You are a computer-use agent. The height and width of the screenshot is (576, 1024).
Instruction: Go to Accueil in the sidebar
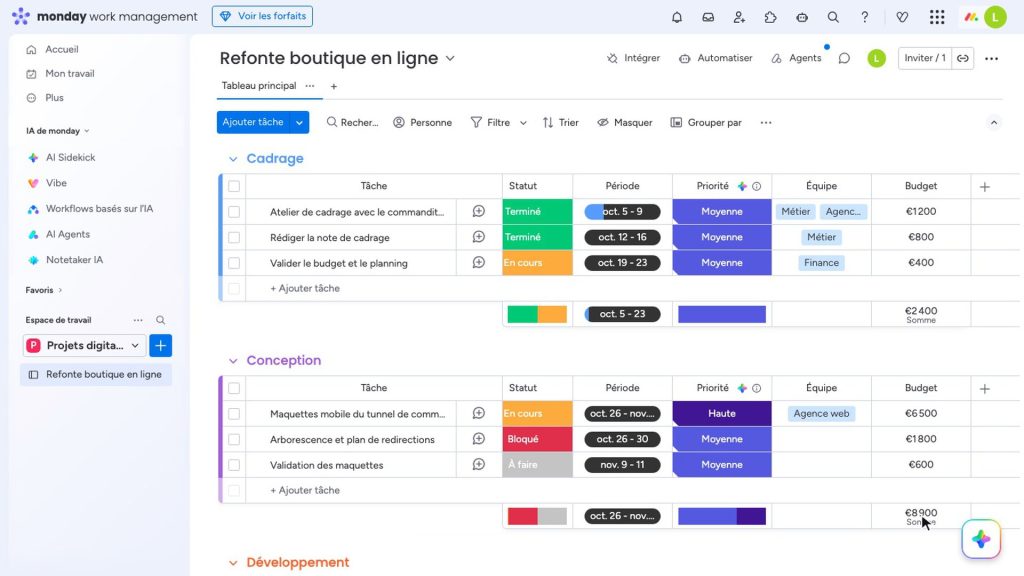click(61, 49)
